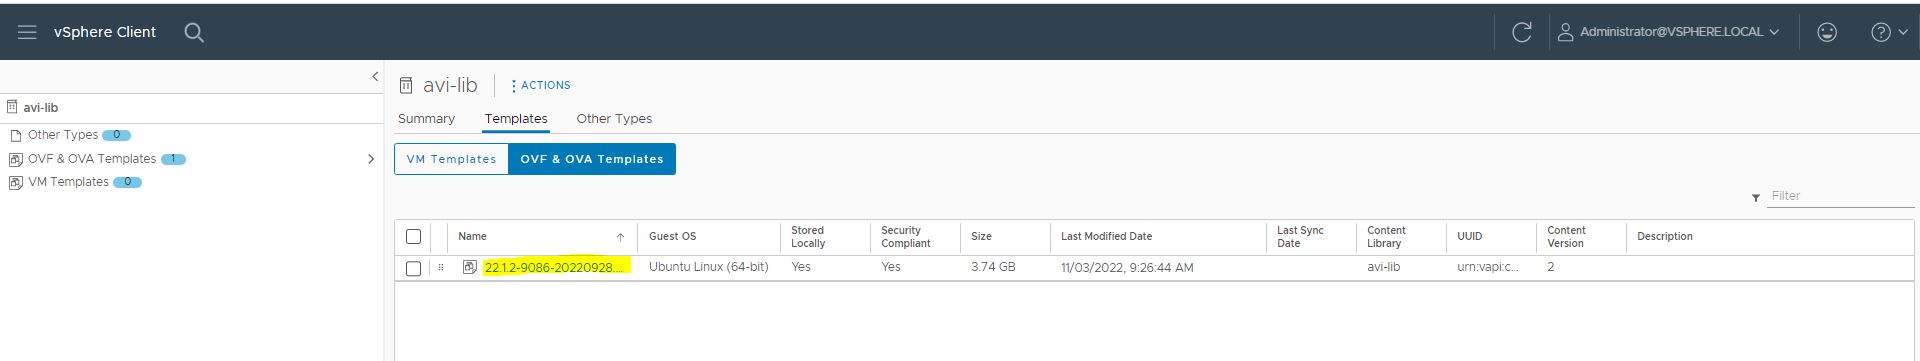Collapse the left navigation panel

375,76
